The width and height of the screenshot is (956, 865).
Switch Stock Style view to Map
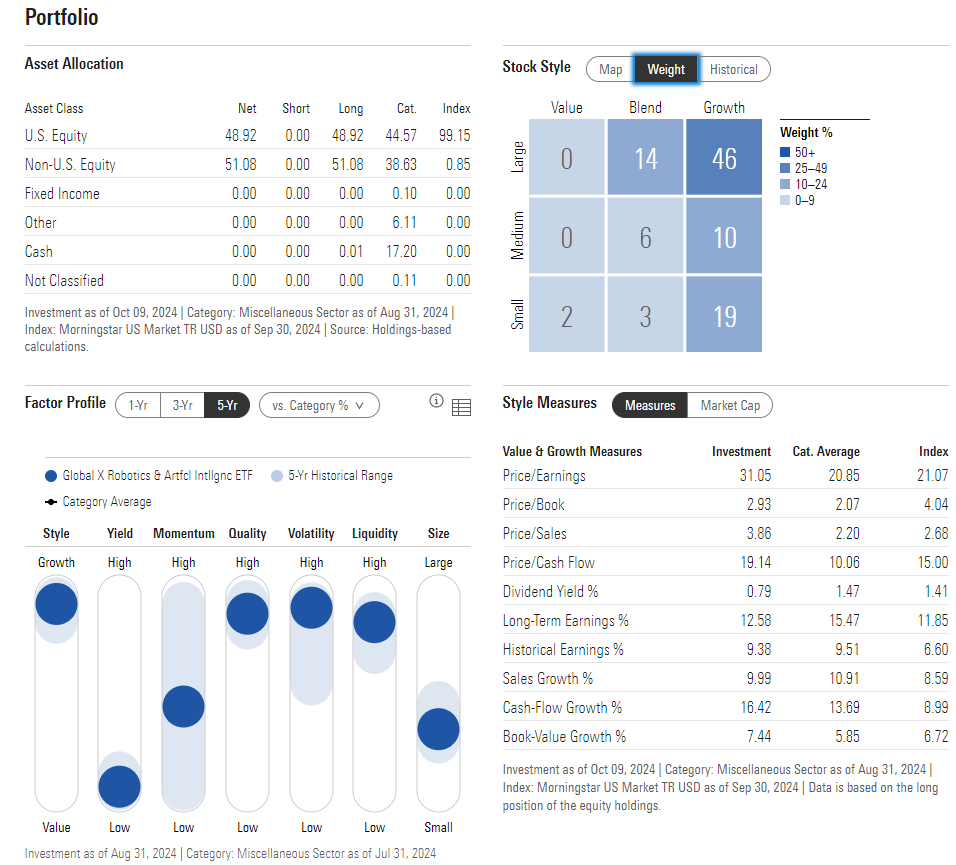tap(611, 69)
